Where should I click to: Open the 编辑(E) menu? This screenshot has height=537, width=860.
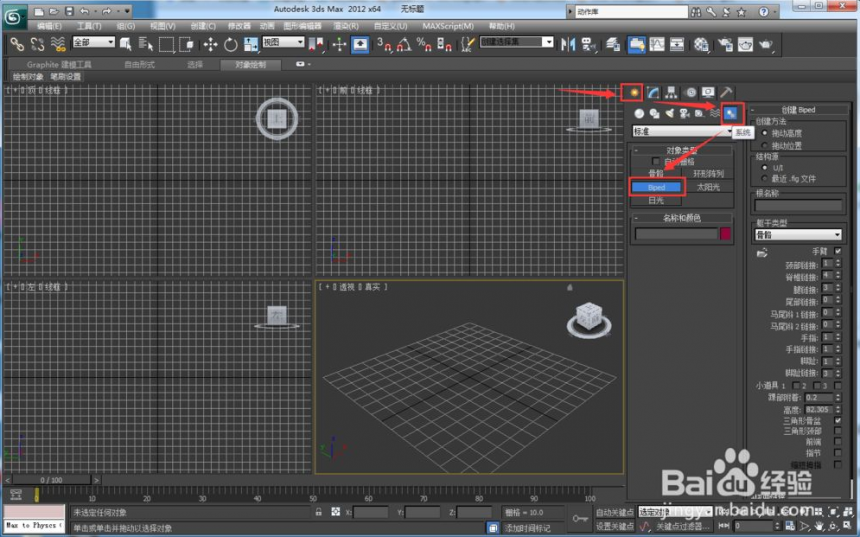pos(49,26)
